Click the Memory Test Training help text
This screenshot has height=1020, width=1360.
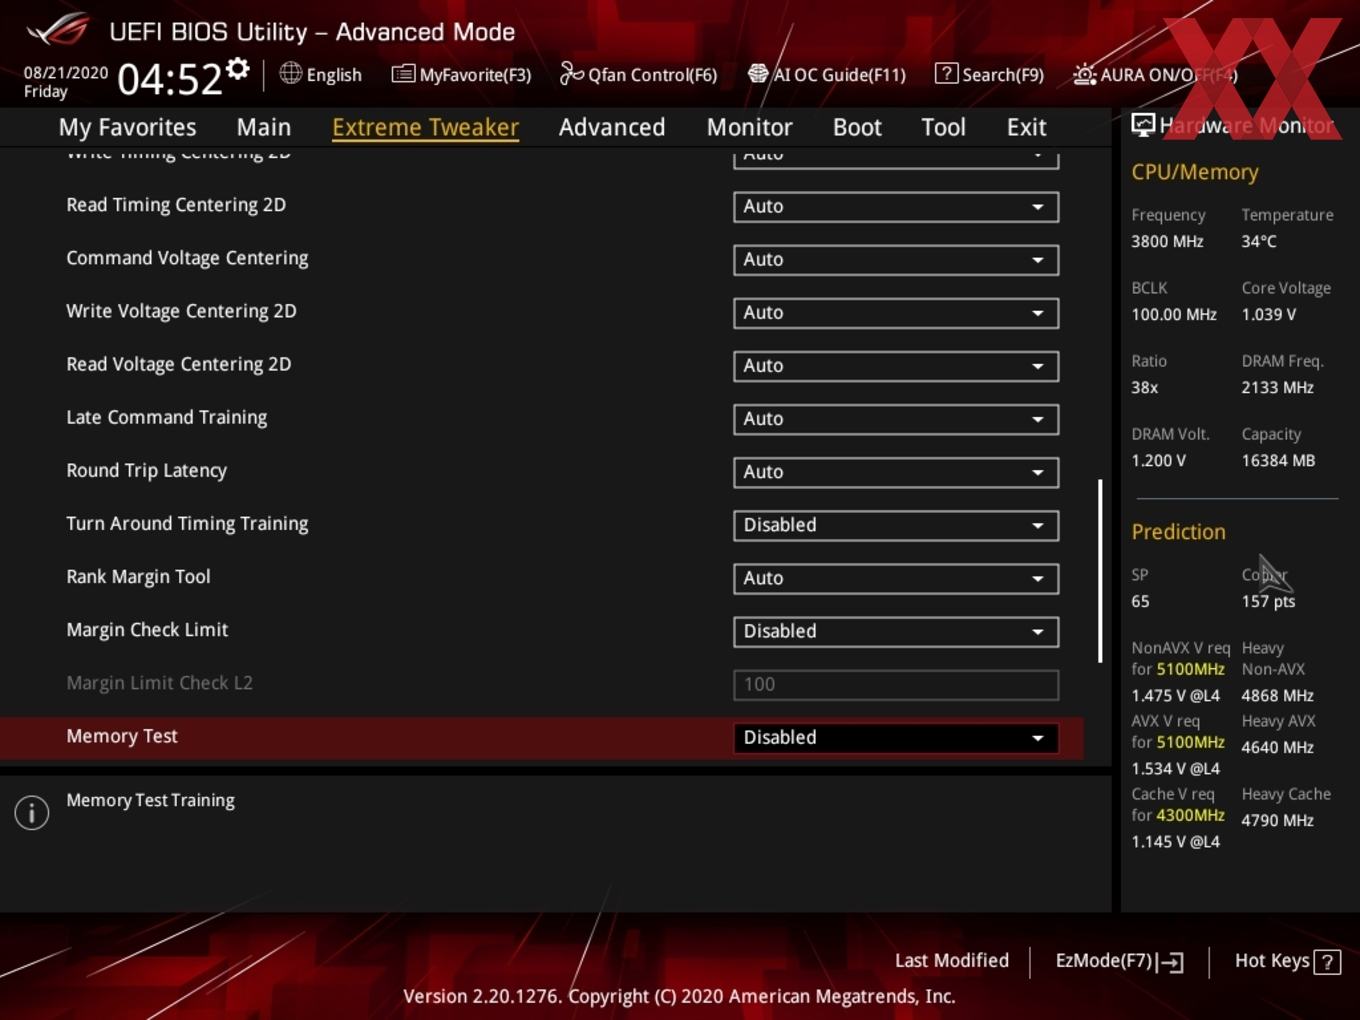tap(150, 800)
